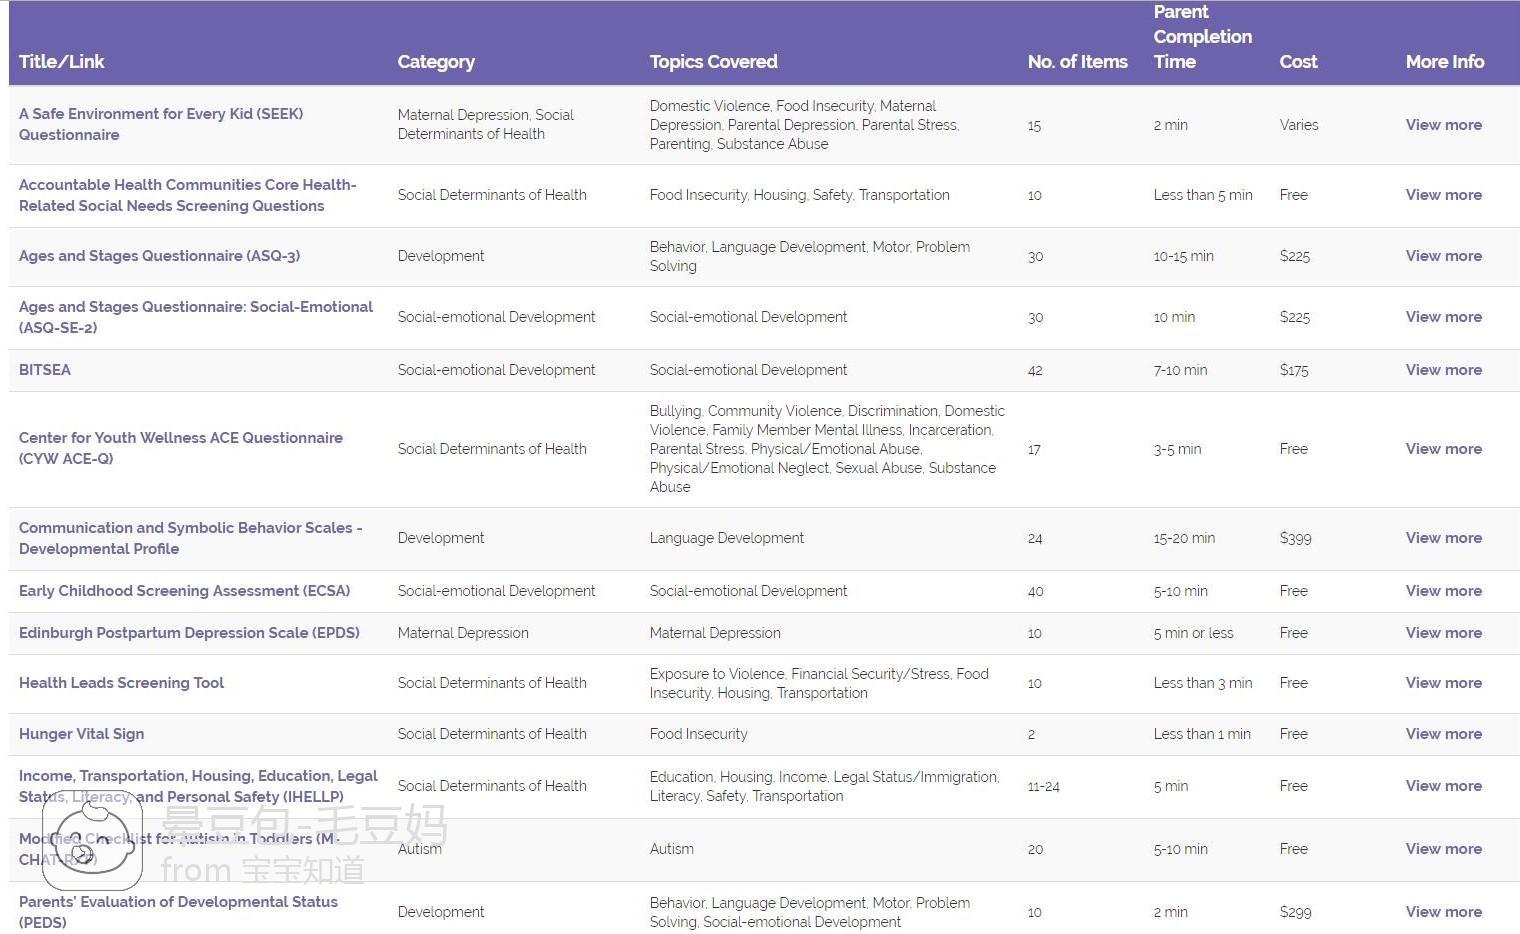Open Early Childhood Screening Assessment (ECSA) link

pyautogui.click(x=184, y=591)
